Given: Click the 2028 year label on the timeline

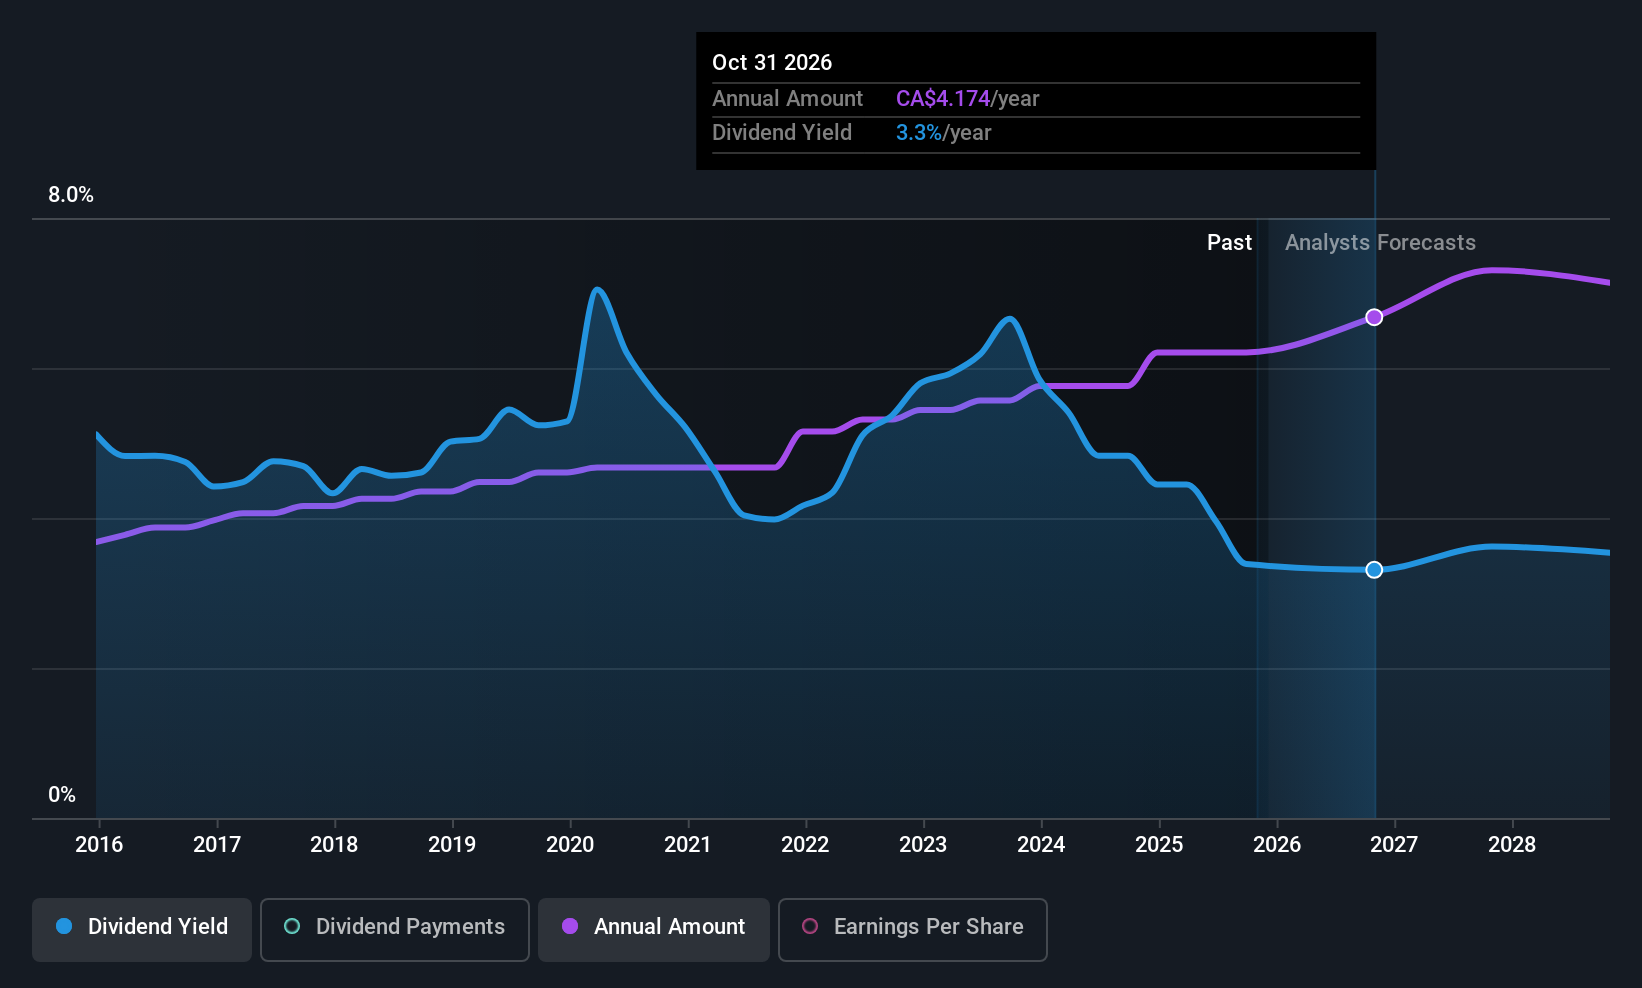Looking at the screenshot, I should click(x=1512, y=845).
